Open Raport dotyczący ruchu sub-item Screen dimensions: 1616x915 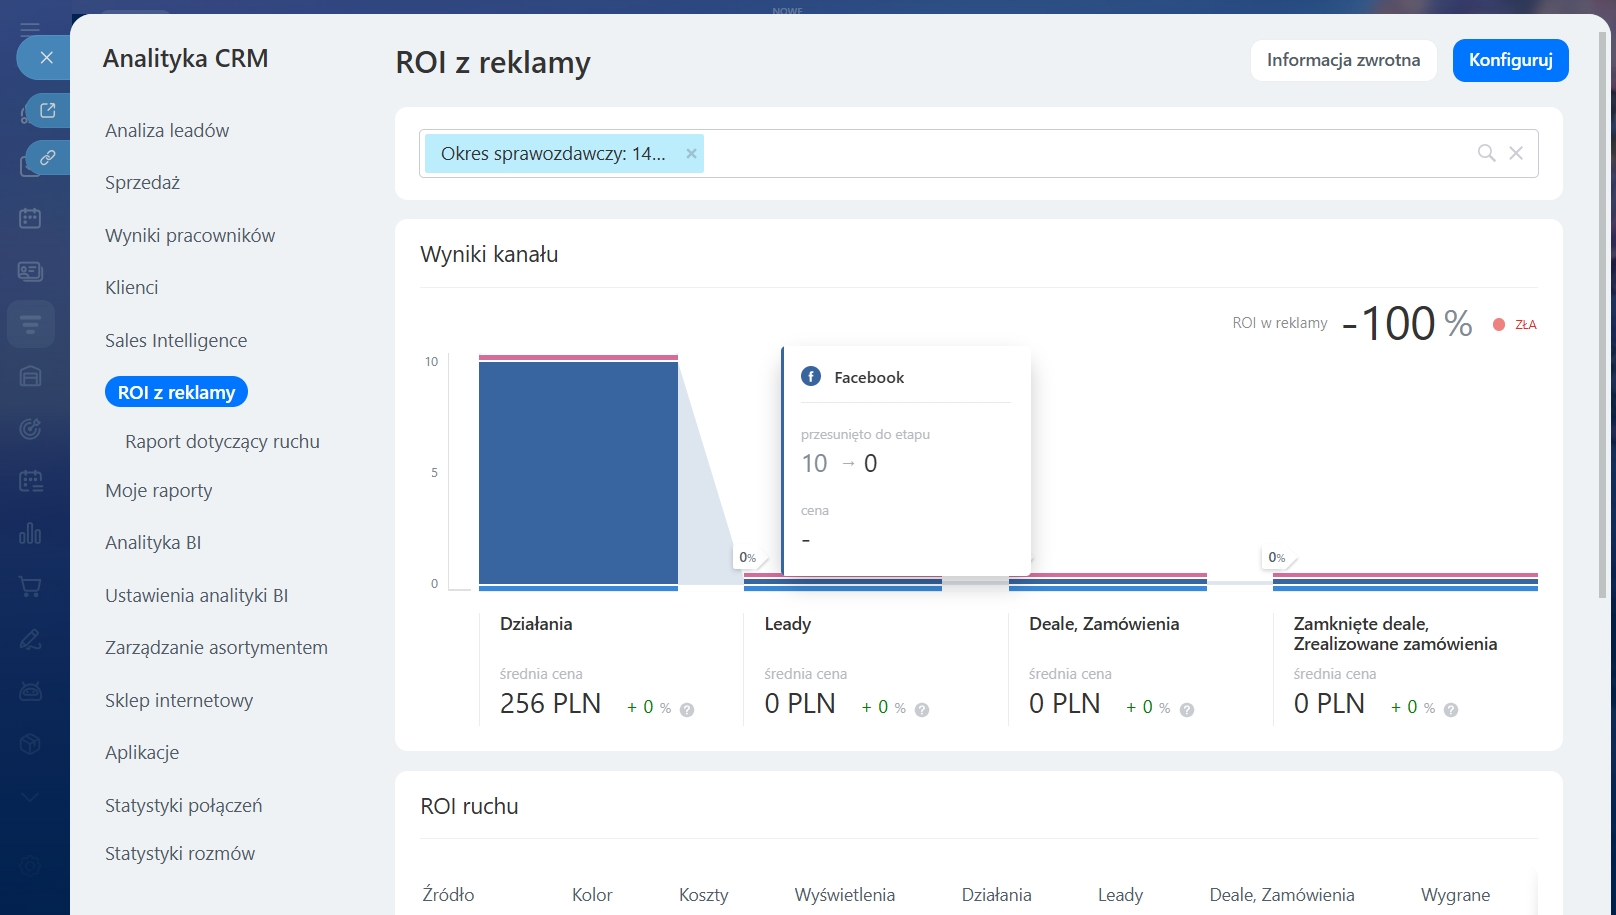point(222,442)
